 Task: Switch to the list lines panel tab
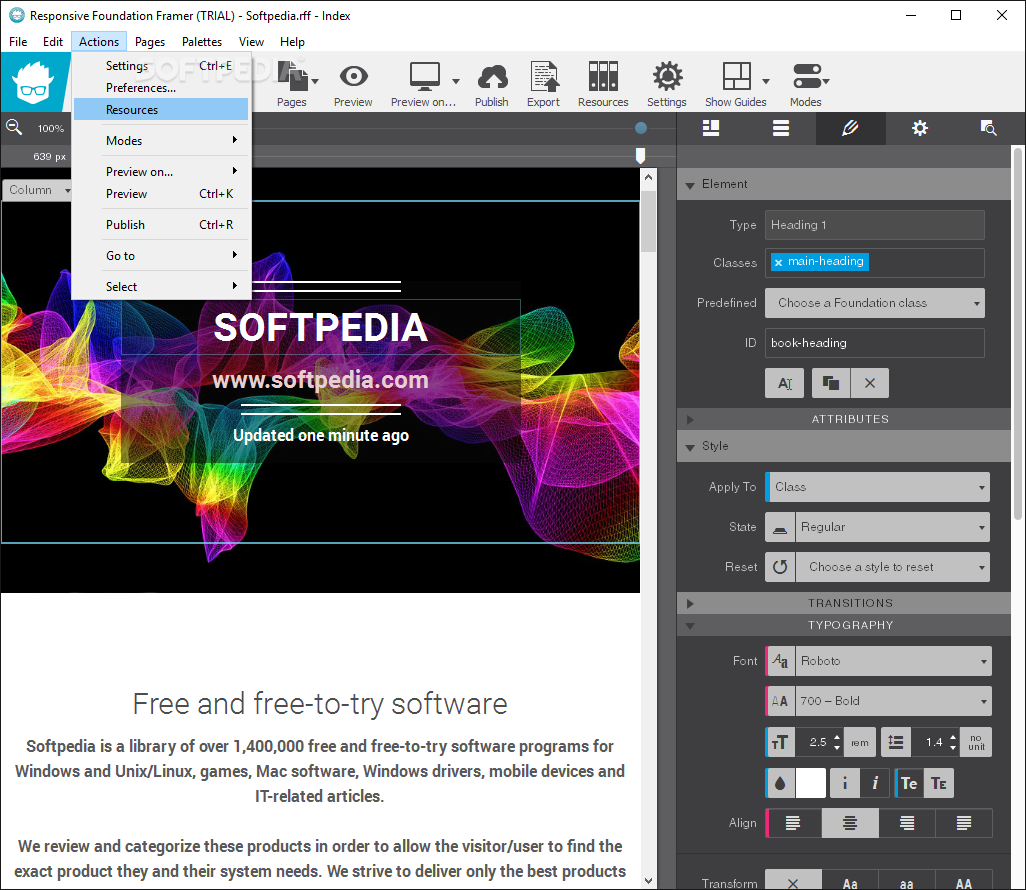pos(781,128)
